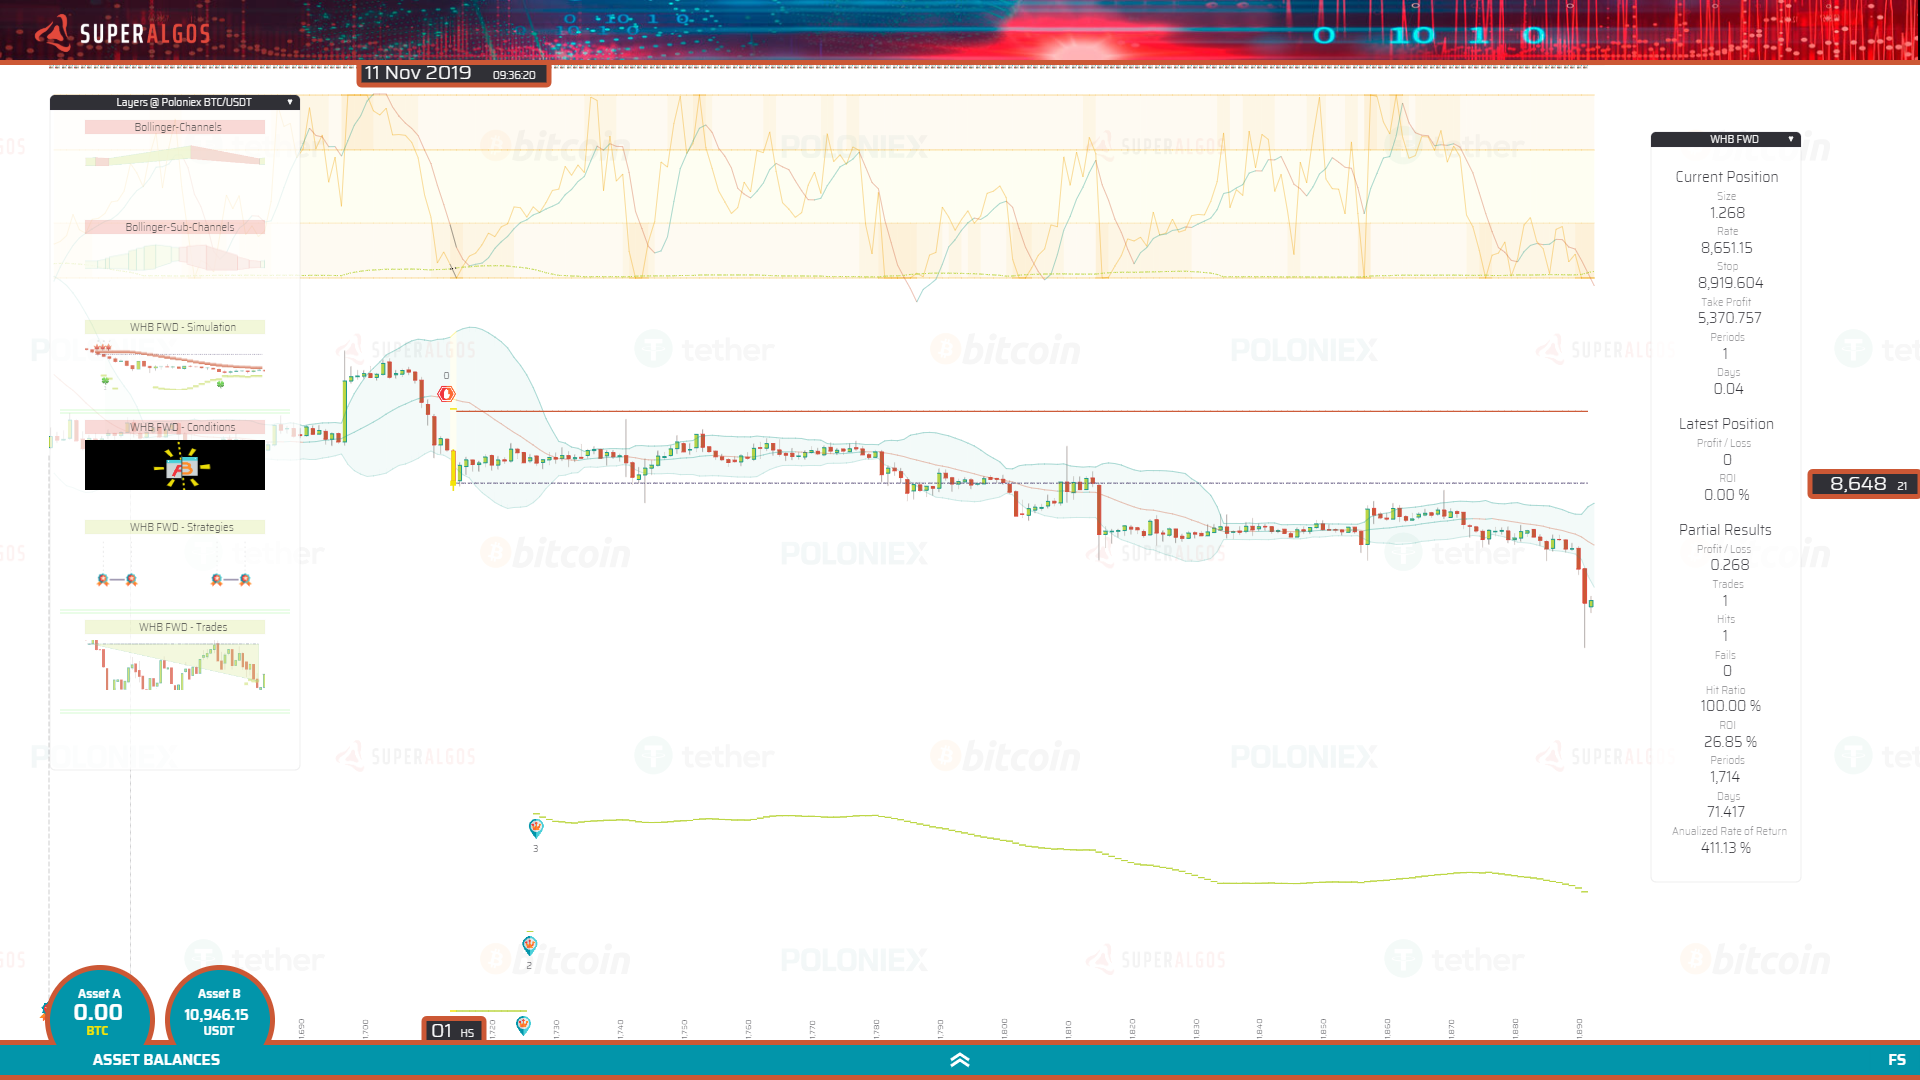The height and width of the screenshot is (1080, 1920).
Task: Click the position size value 1.268
Action: point(1727,213)
